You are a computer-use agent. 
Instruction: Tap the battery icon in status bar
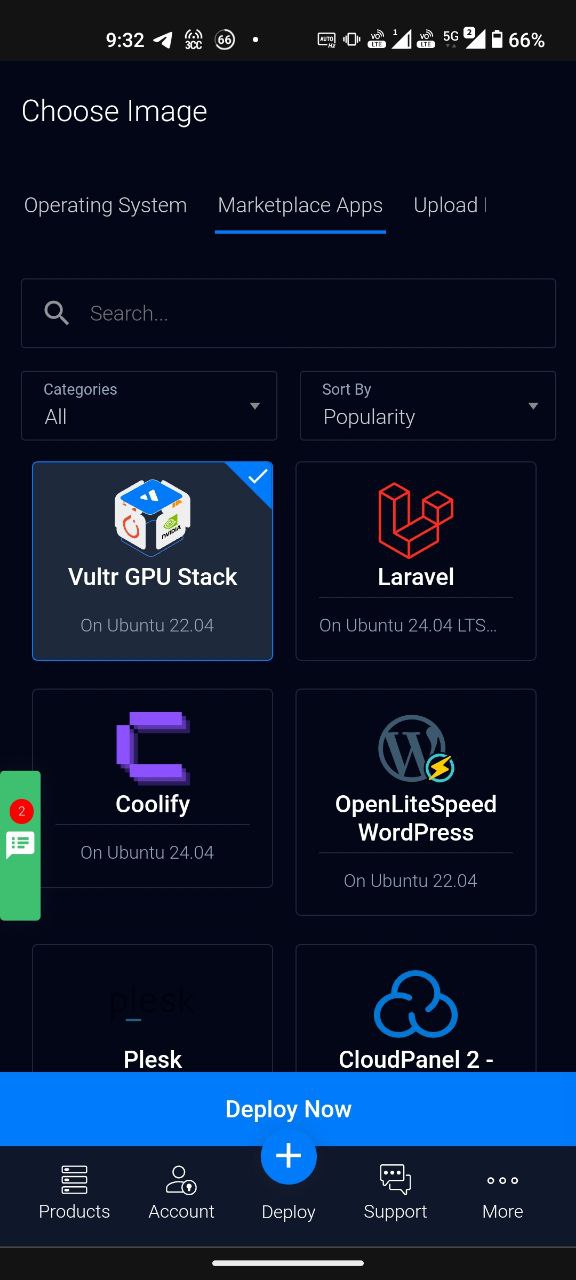click(497, 40)
